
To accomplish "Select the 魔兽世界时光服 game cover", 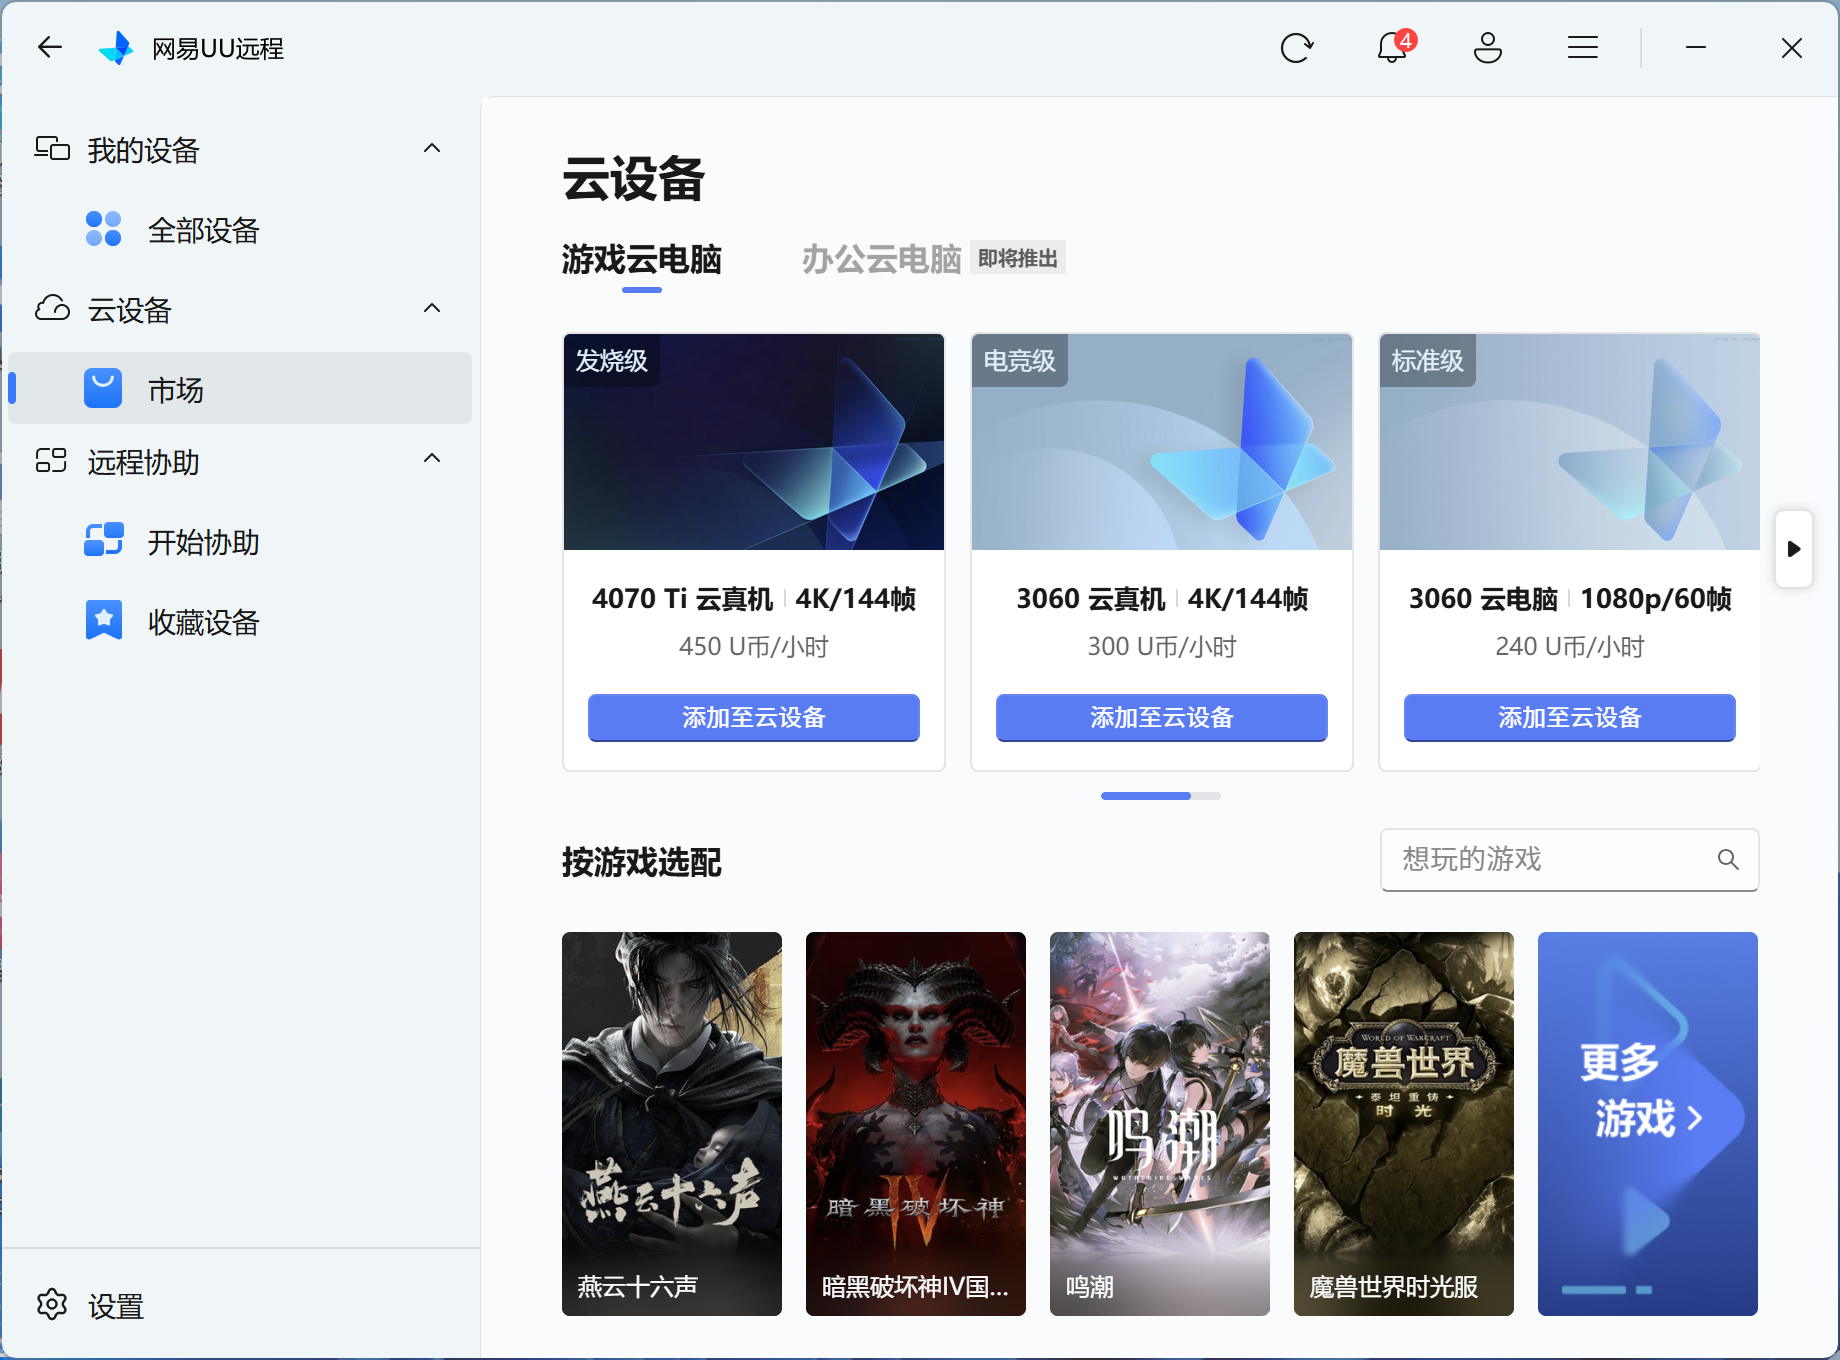I will (1404, 1124).
